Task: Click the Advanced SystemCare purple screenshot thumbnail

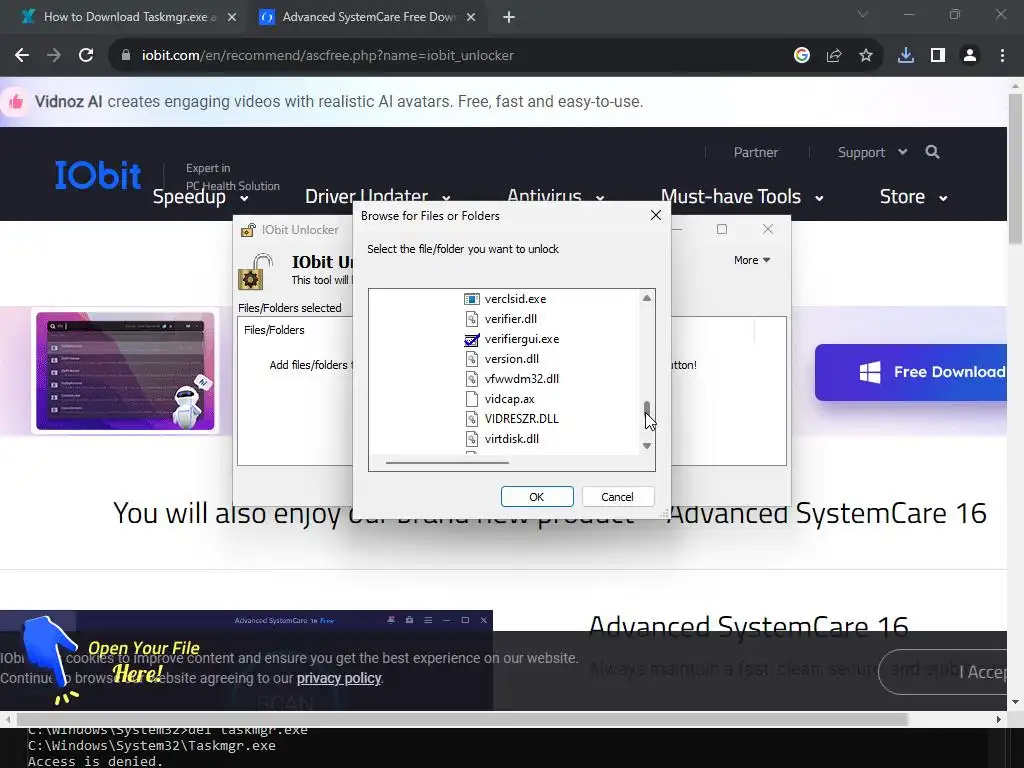Action: tap(125, 371)
